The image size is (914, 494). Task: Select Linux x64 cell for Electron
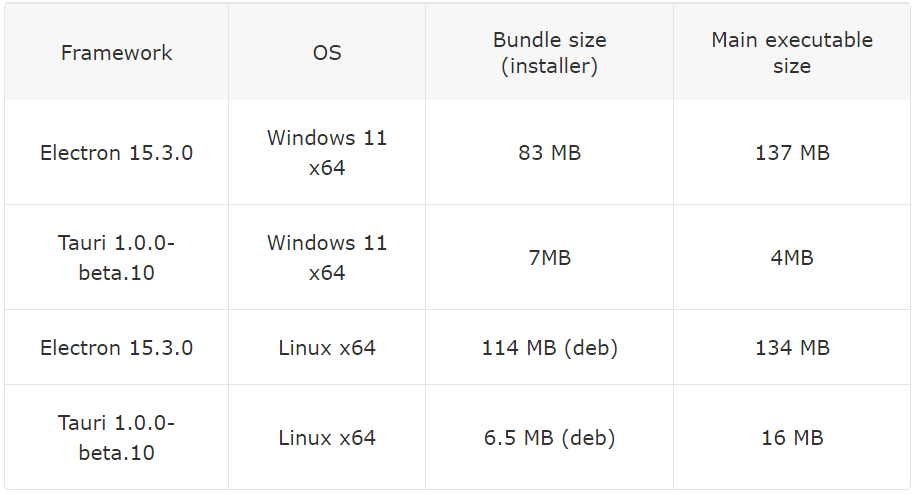pos(327,348)
